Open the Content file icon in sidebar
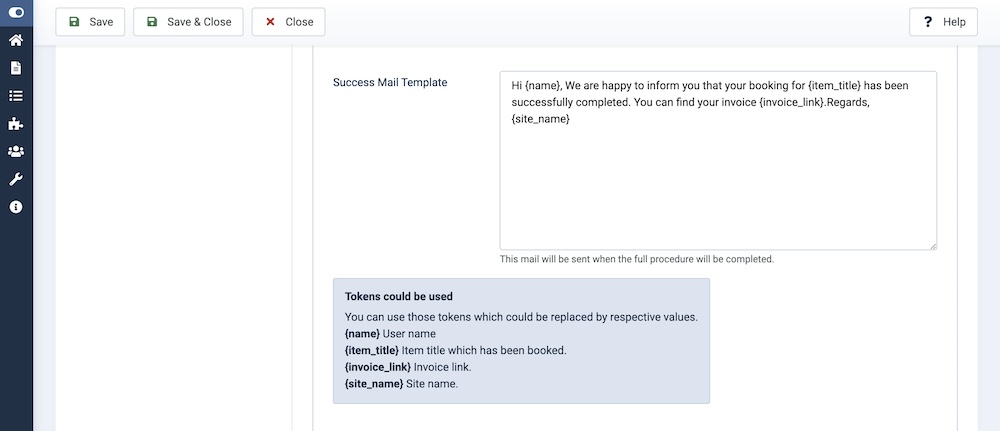Screen dimensions: 1000x431 (x=16, y=69)
